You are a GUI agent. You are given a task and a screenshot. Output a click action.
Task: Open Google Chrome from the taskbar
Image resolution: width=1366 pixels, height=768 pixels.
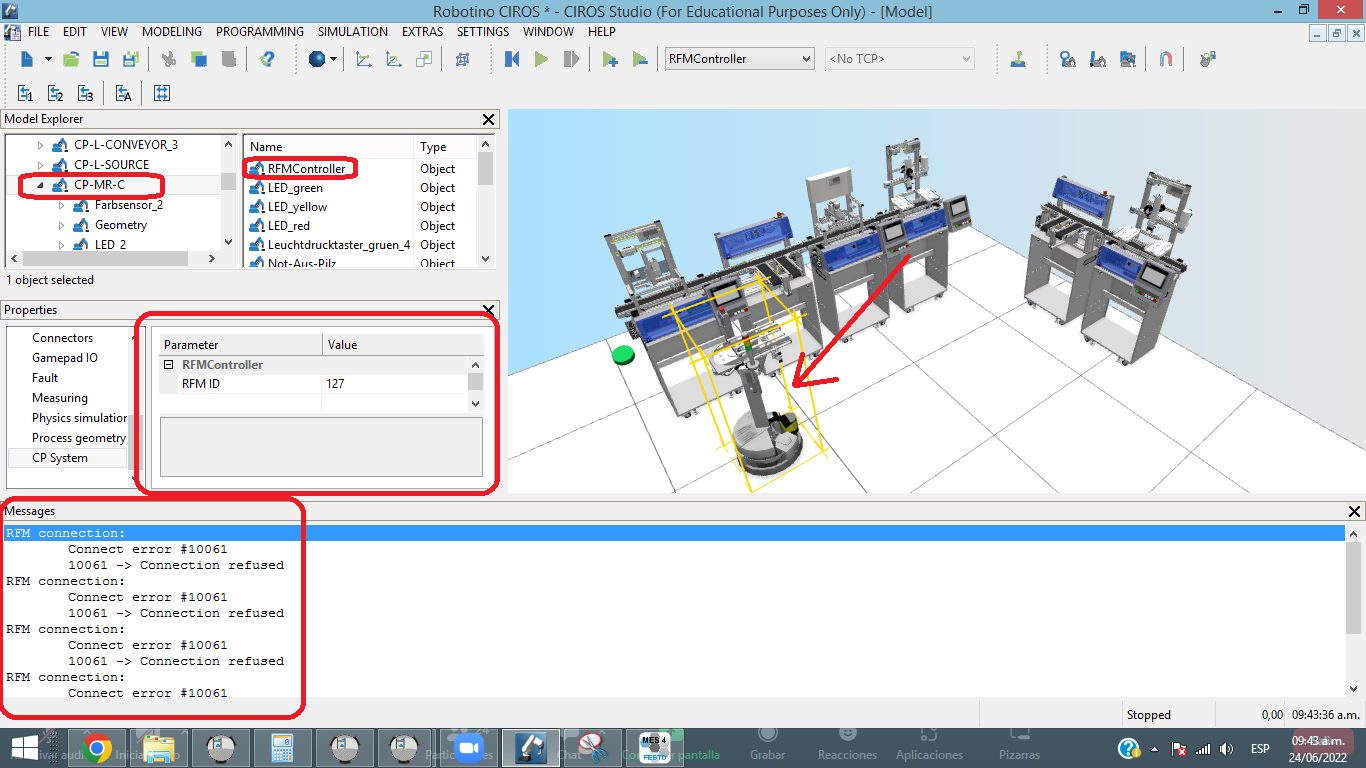click(x=97, y=748)
